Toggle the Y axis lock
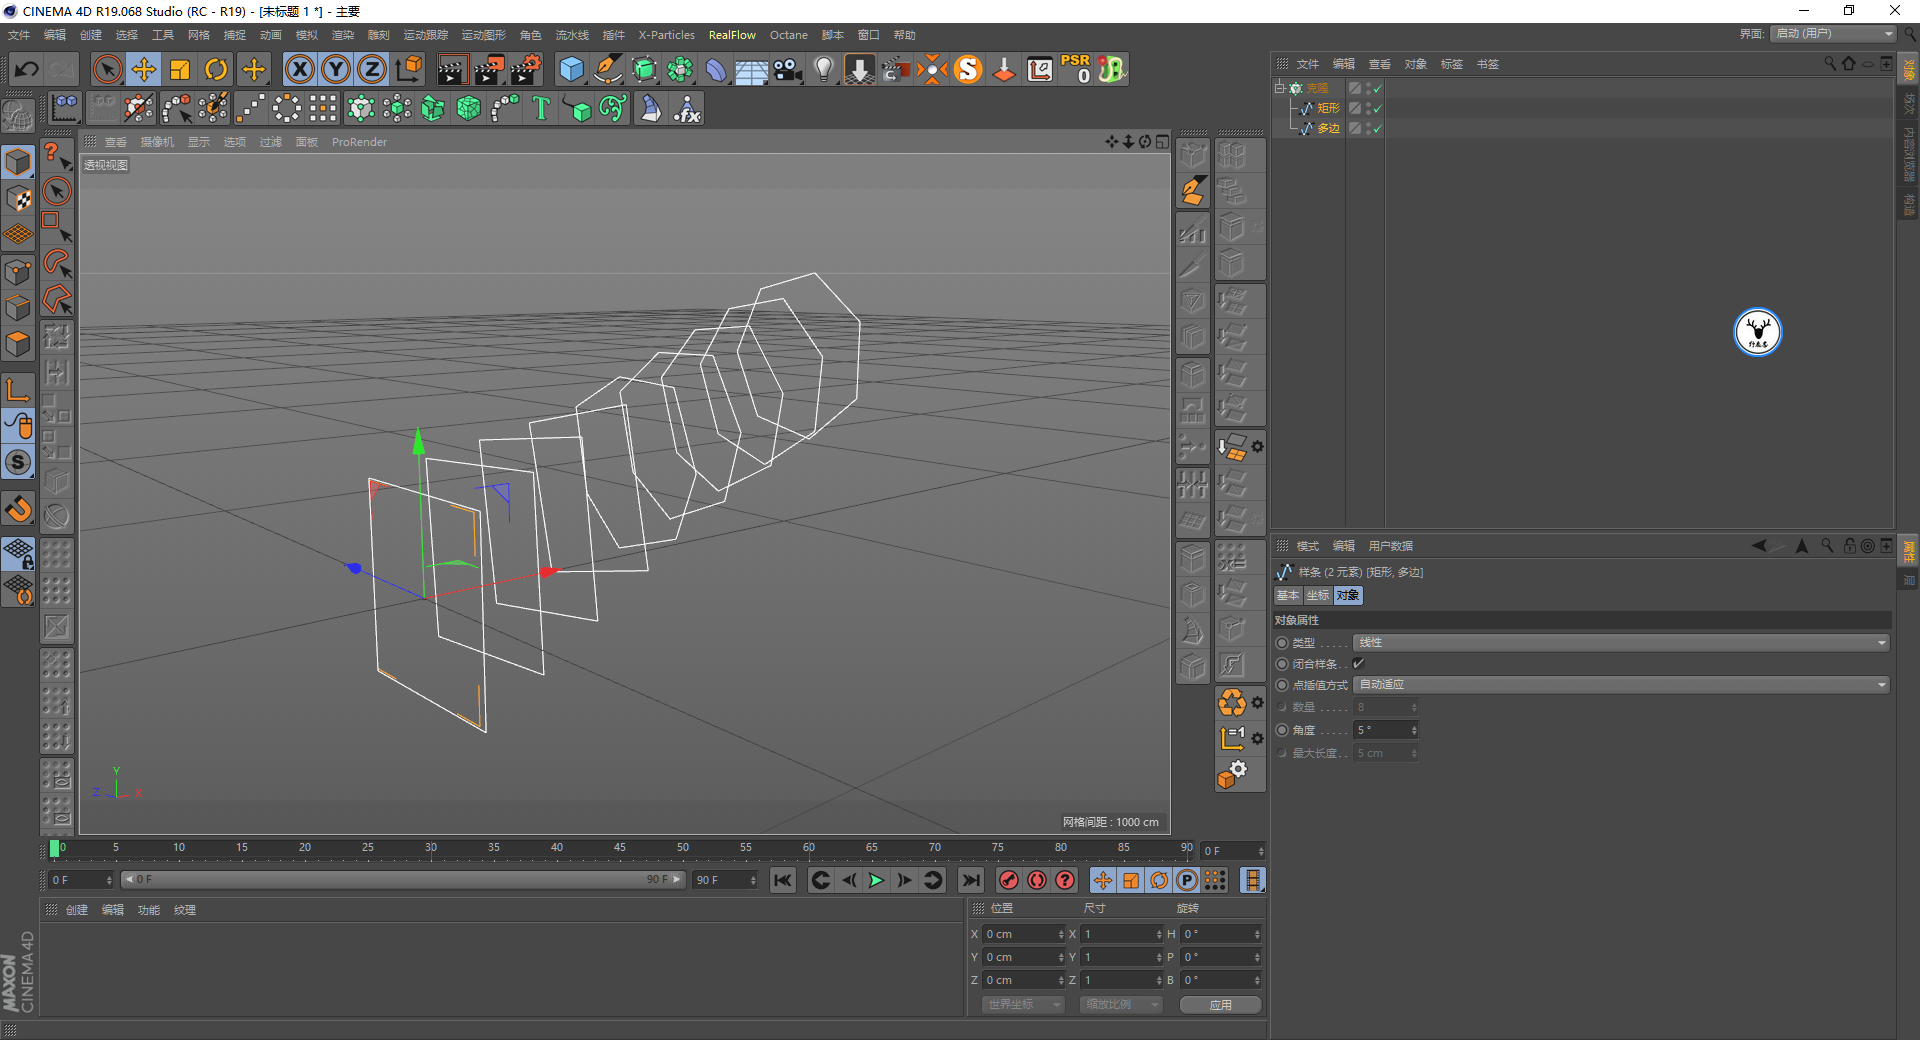This screenshot has width=1920, height=1040. 336,69
